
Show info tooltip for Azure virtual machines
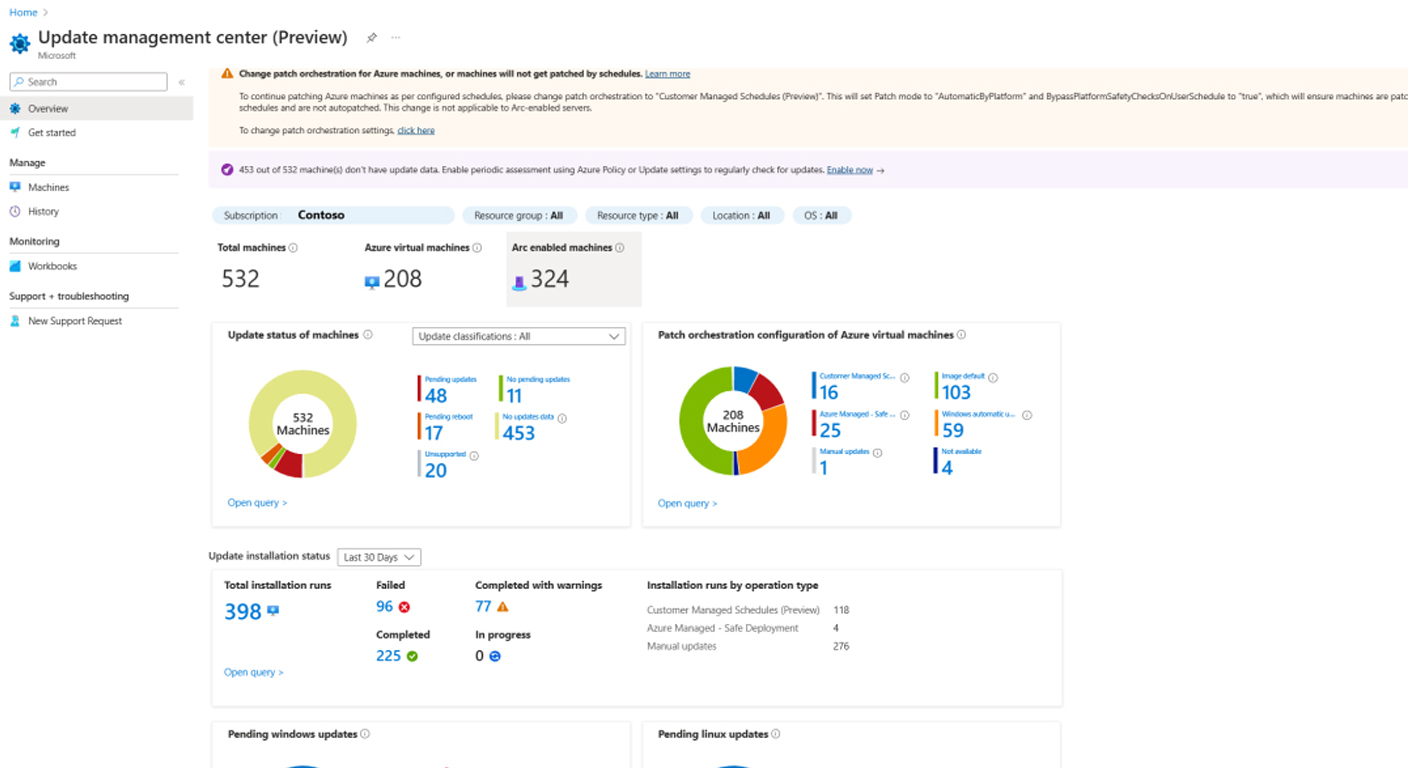pyautogui.click(x=477, y=248)
